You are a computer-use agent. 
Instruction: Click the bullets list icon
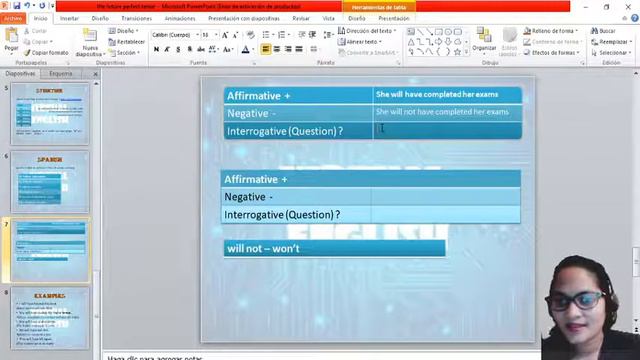coord(267,35)
